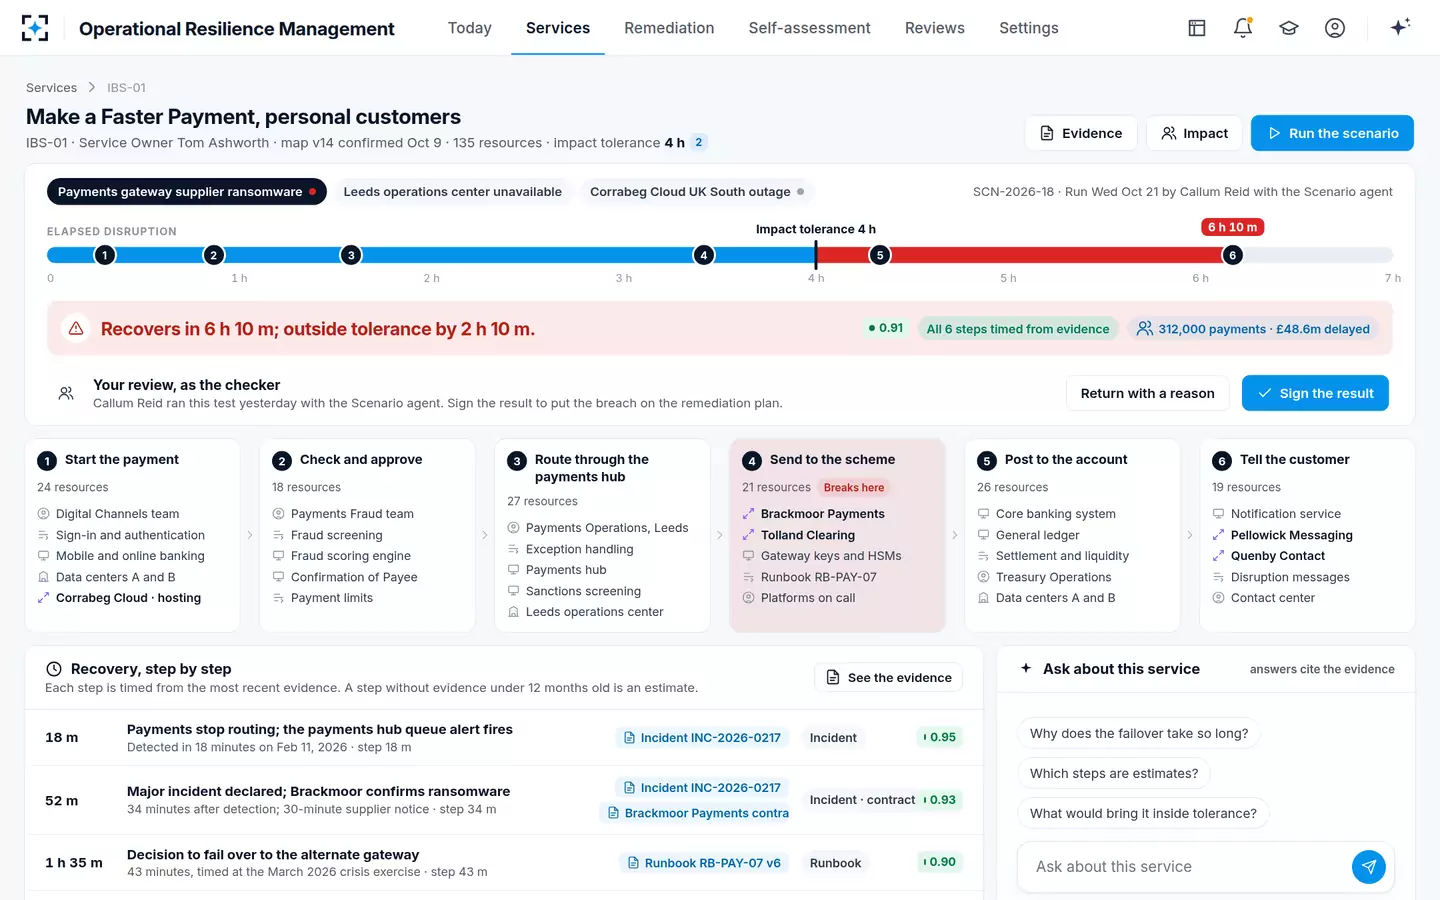Click Return with a reason
Image resolution: width=1440 pixels, height=900 pixels.
click(x=1147, y=393)
